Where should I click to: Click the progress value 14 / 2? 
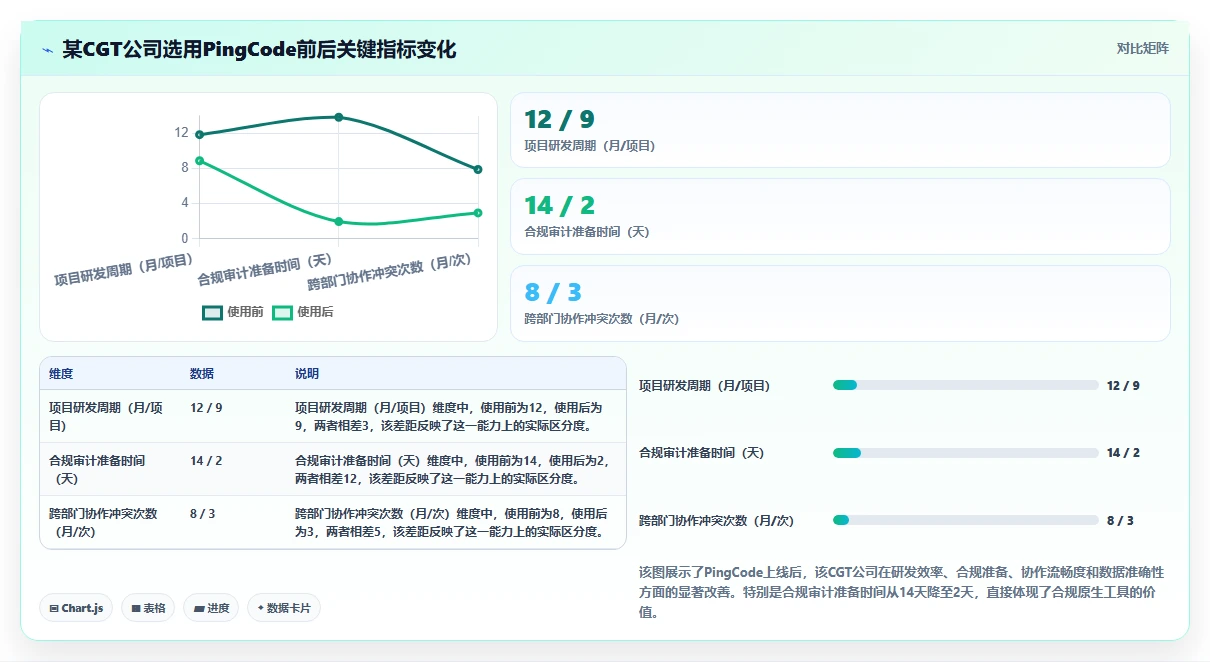click(x=1123, y=453)
